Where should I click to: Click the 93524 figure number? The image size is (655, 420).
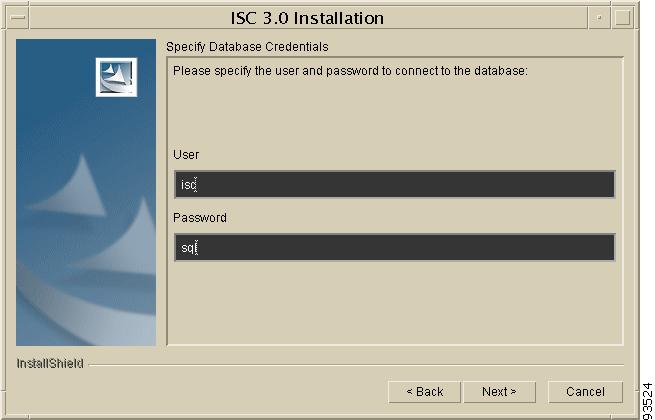648,400
